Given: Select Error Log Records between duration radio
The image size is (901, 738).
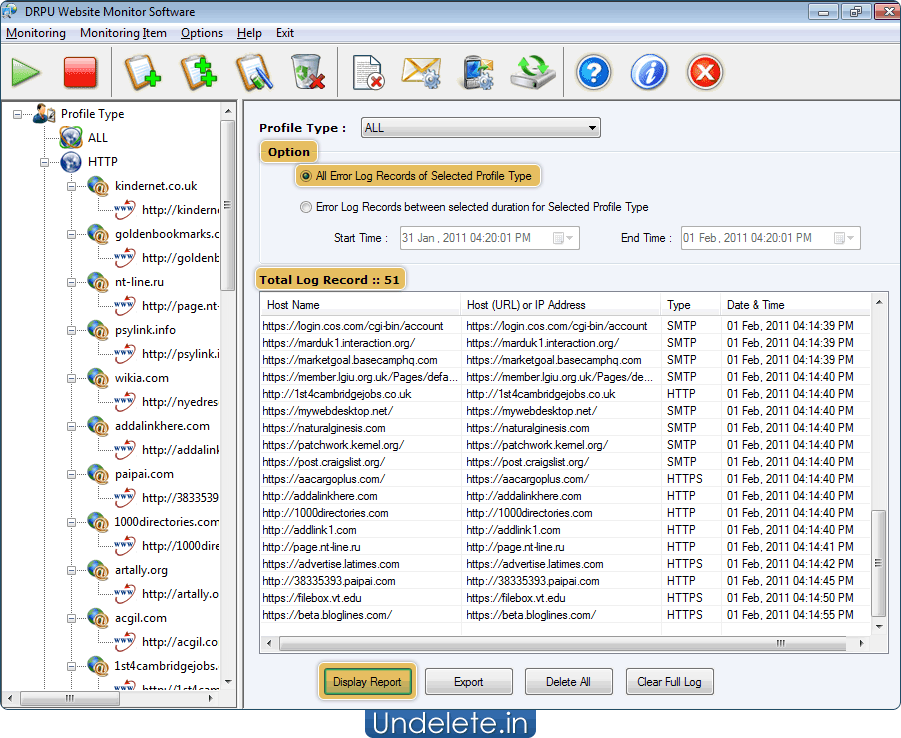Looking at the screenshot, I should pos(306,207).
